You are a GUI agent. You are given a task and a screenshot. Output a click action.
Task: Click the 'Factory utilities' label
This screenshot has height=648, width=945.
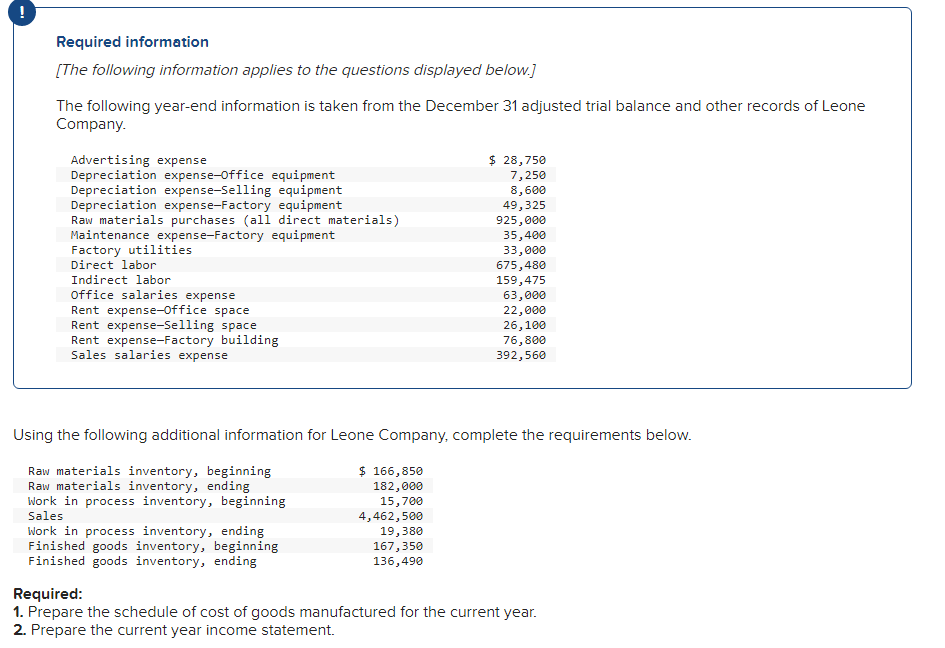131,250
